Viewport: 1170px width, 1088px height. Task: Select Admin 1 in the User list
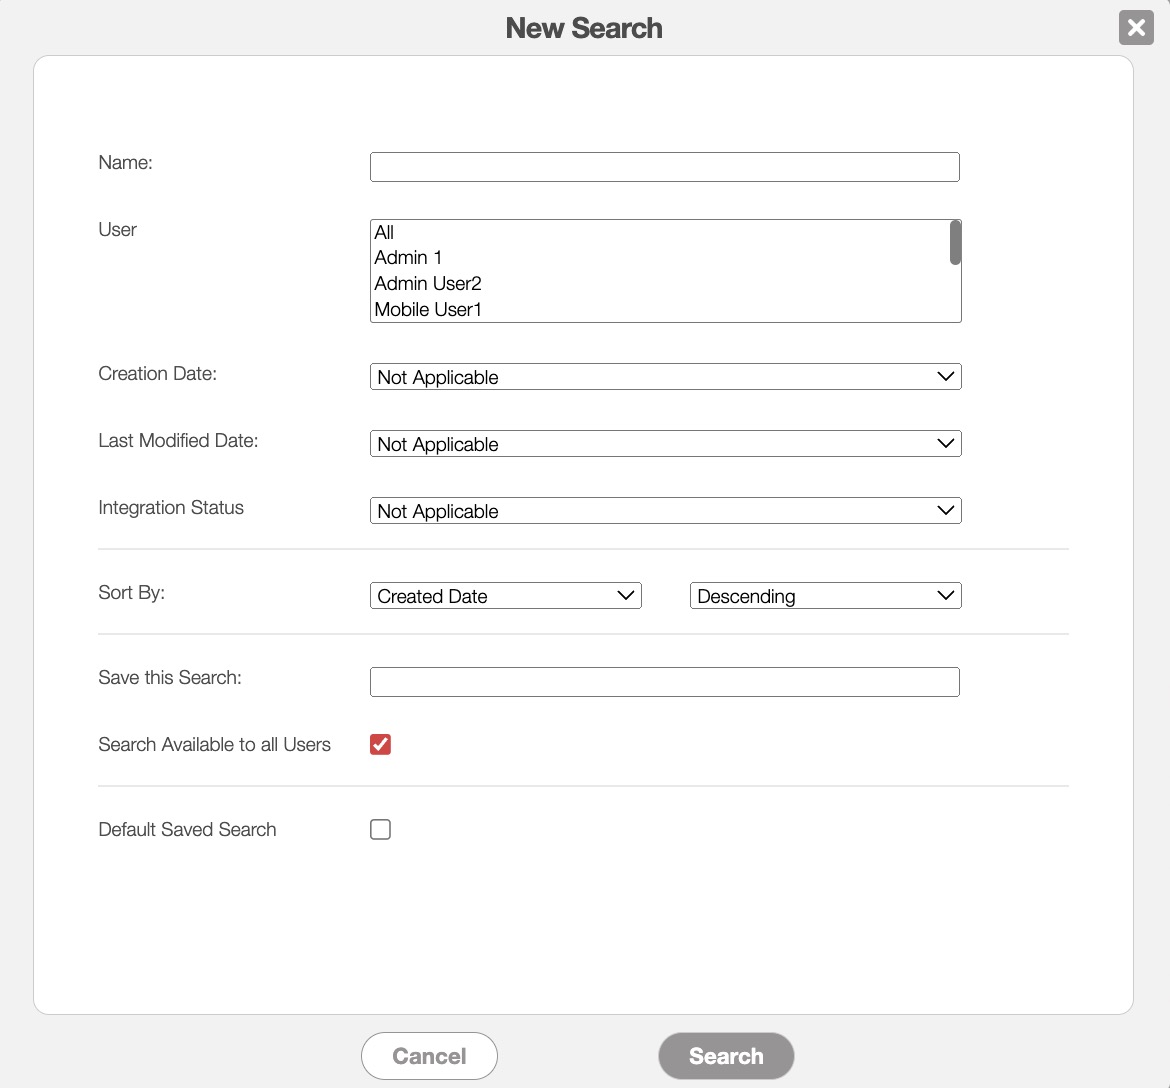408,258
